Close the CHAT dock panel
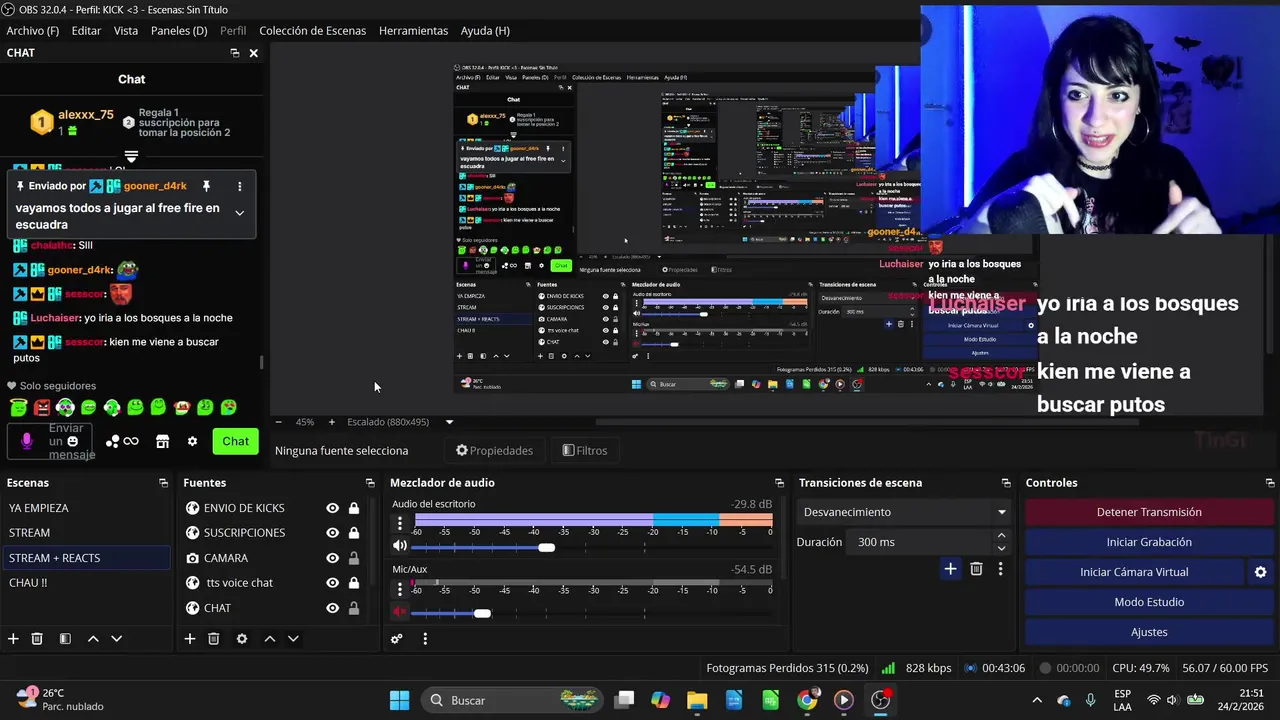The image size is (1280, 720). [253, 53]
